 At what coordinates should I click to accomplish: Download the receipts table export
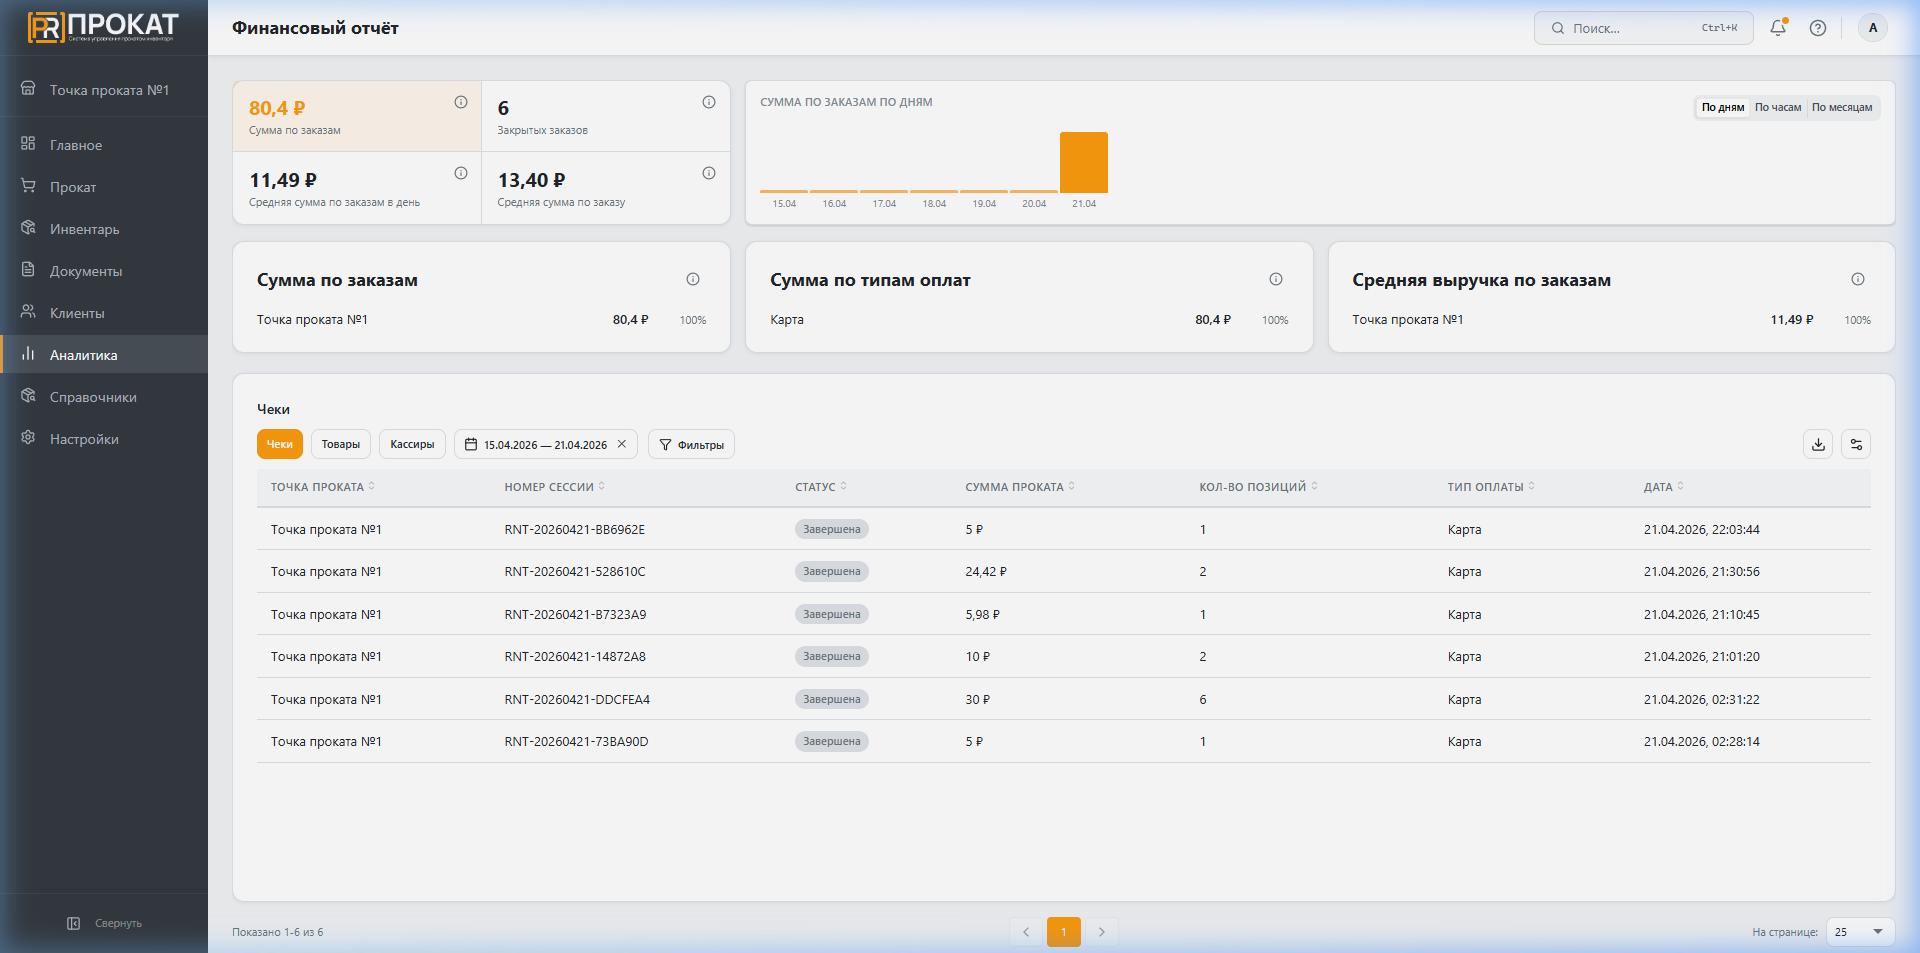click(x=1818, y=444)
